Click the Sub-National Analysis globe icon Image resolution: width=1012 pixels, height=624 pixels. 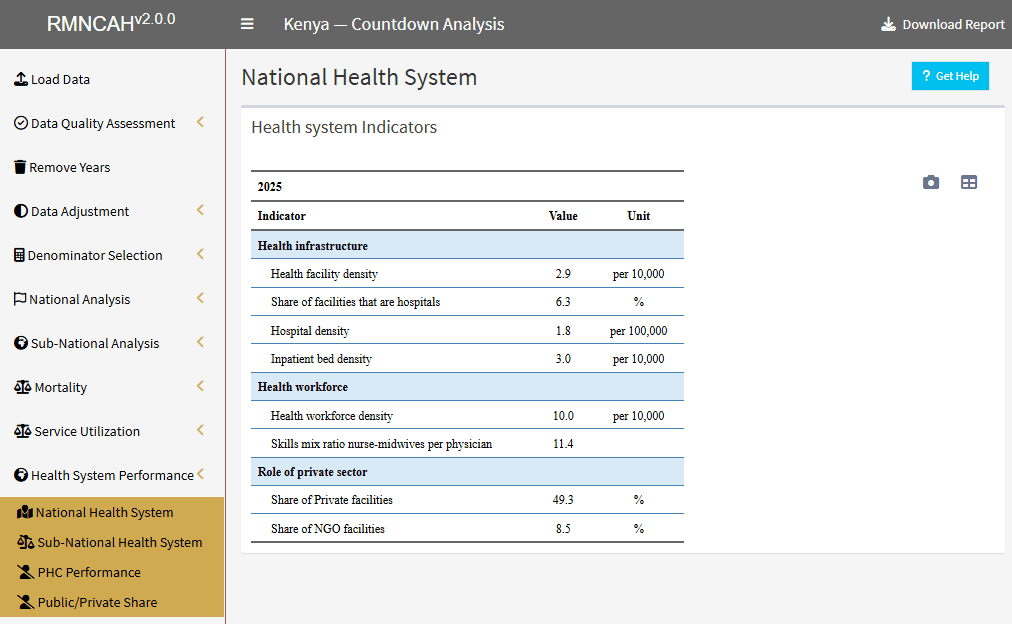(x=21, y=343)
